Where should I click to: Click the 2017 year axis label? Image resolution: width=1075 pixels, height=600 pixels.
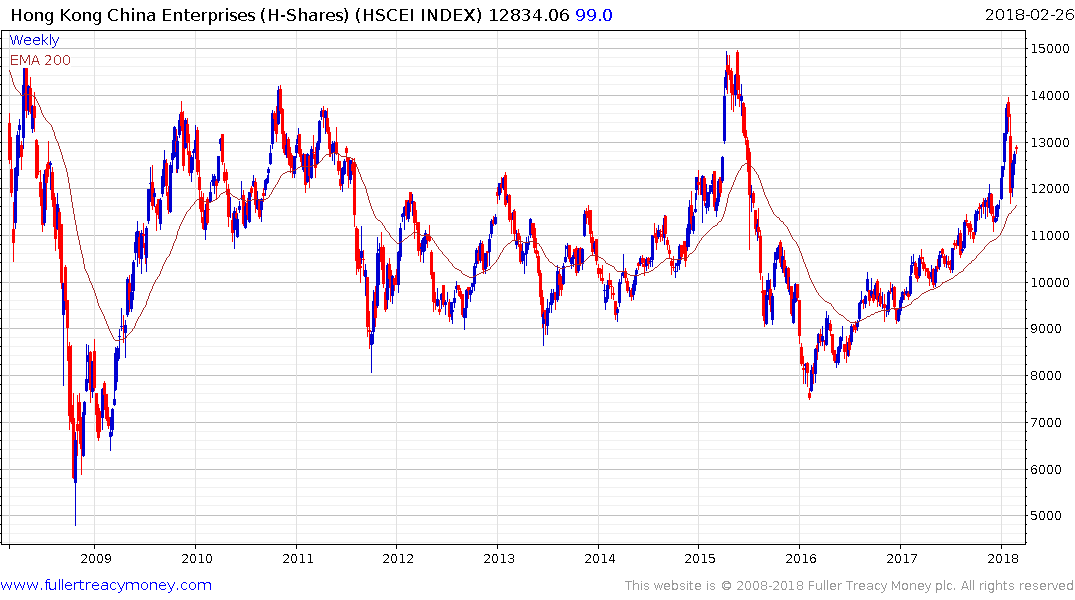902,558
